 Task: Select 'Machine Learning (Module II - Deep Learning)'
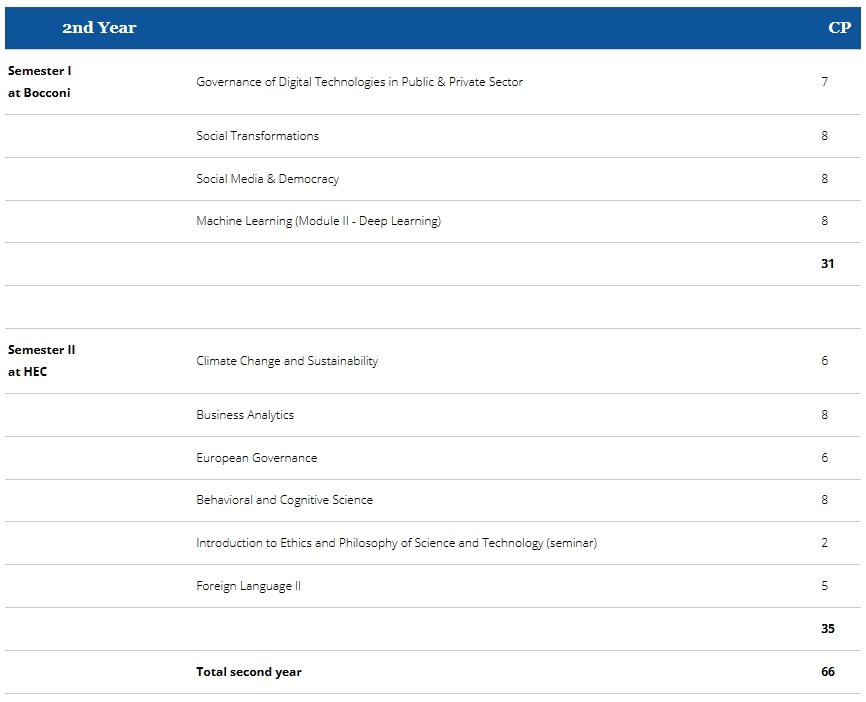[319, 221]
